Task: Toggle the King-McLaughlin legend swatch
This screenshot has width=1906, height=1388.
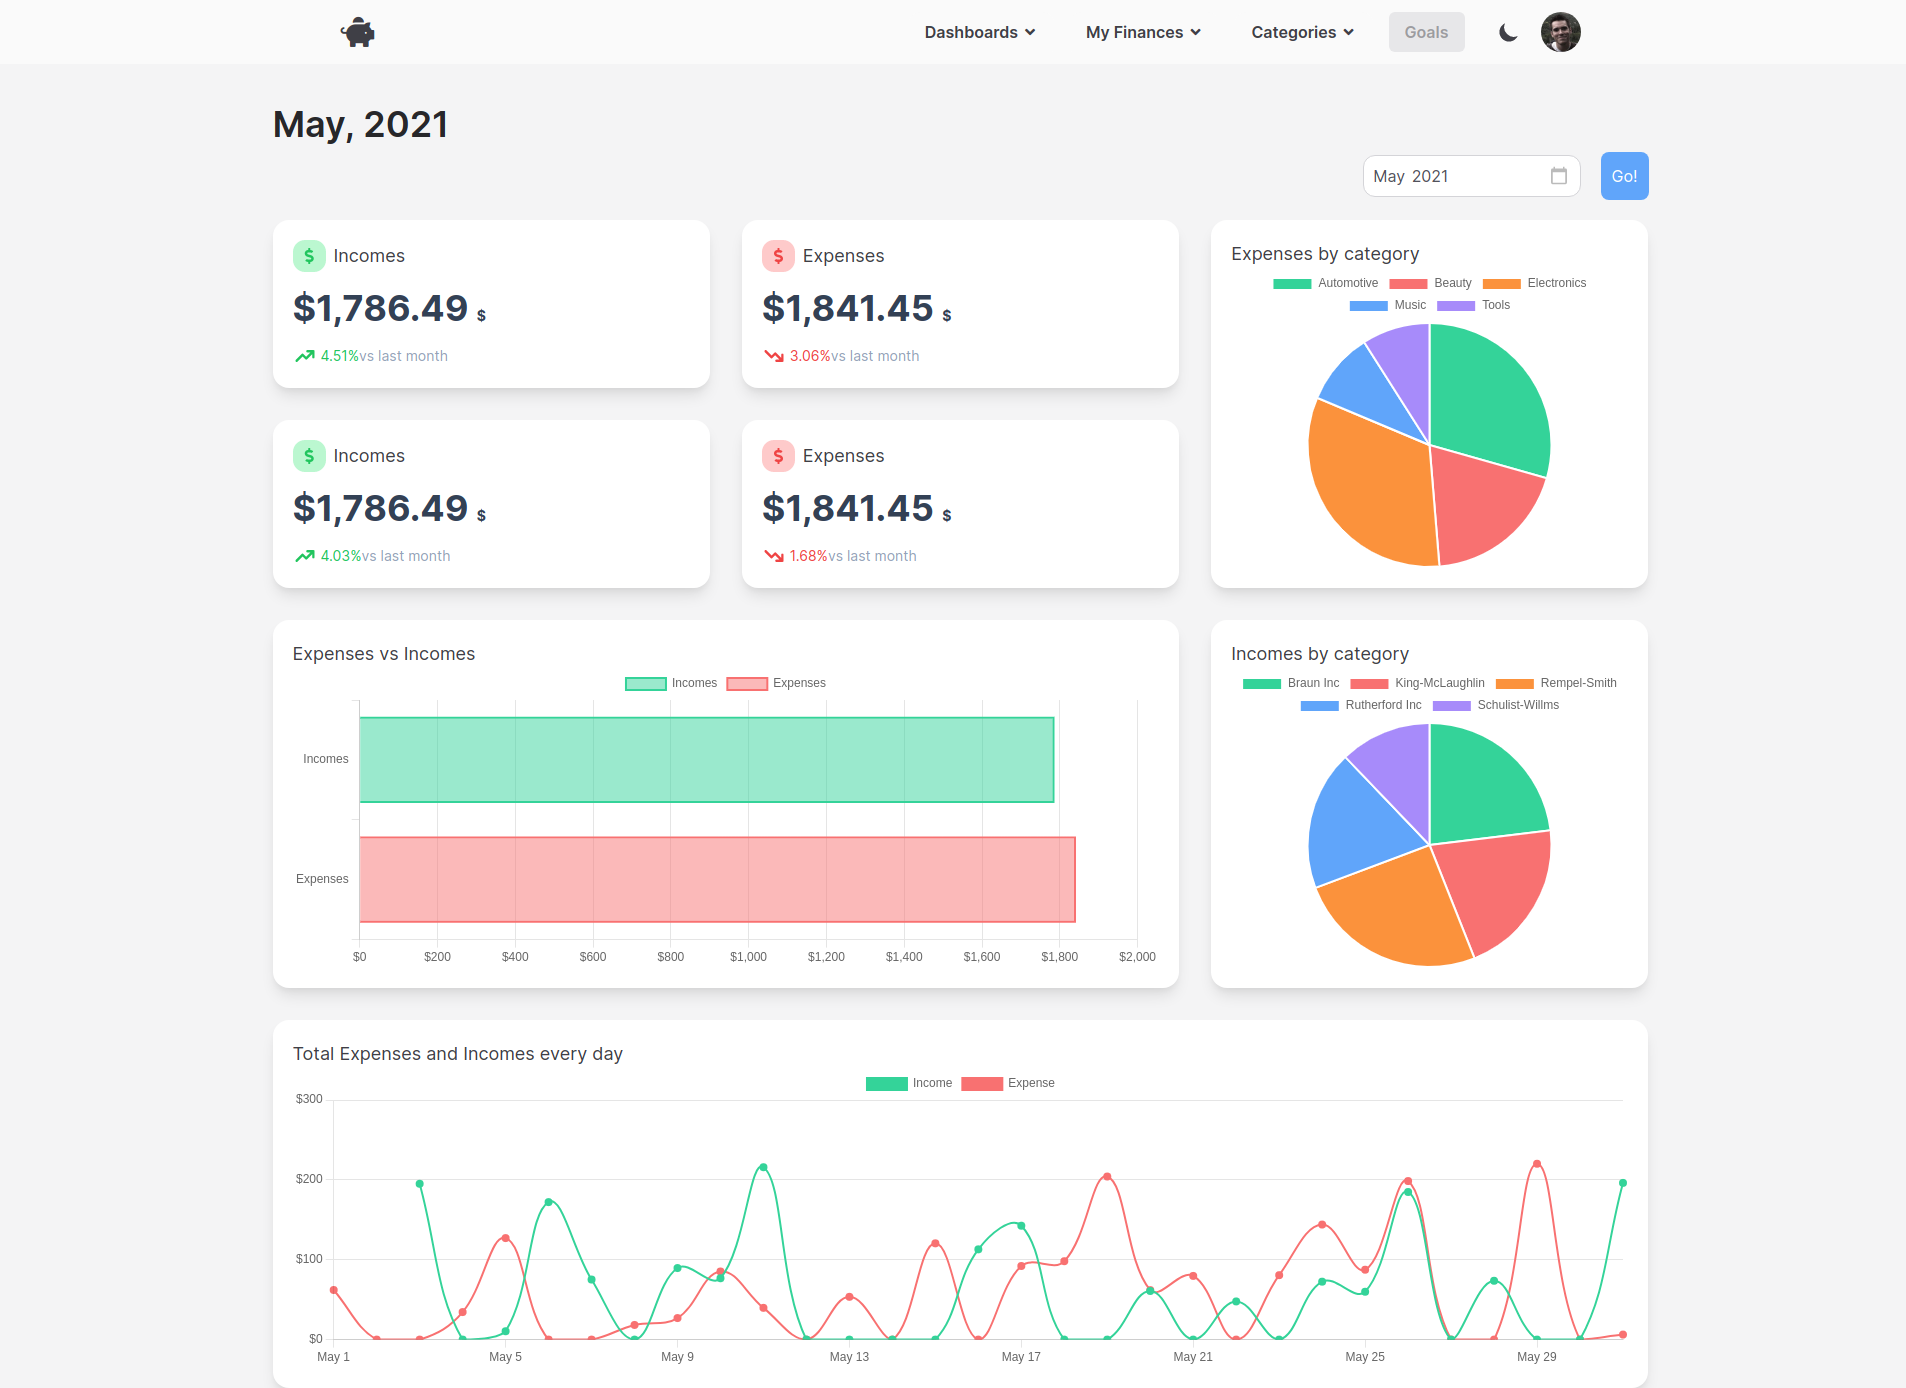Action: pos(1369,684)
